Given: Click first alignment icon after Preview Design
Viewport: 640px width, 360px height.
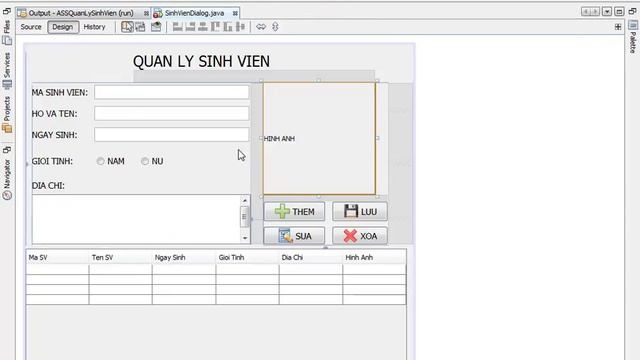Looking at the screenshot, I should pyautogui.click(x=178, y=27).
